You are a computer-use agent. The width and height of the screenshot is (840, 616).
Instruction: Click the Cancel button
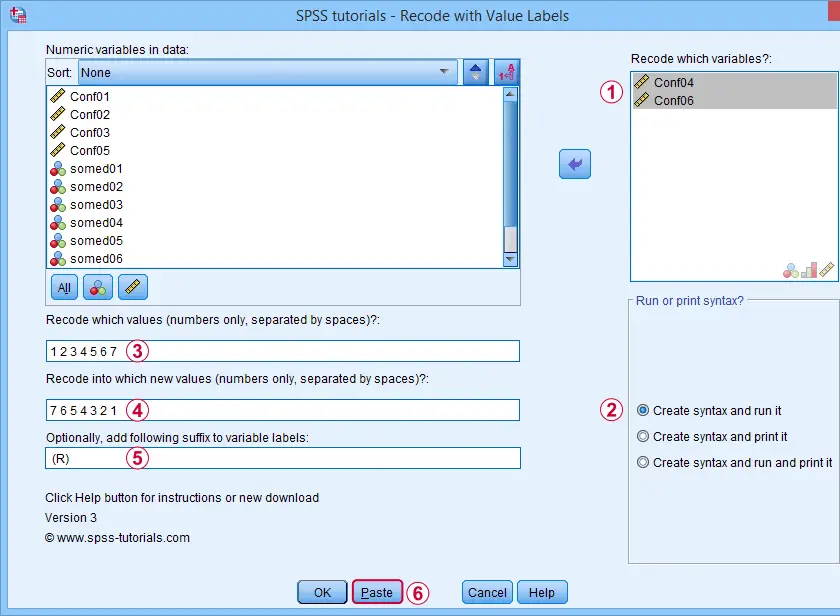pyautogui.click(x=487, y=592)
